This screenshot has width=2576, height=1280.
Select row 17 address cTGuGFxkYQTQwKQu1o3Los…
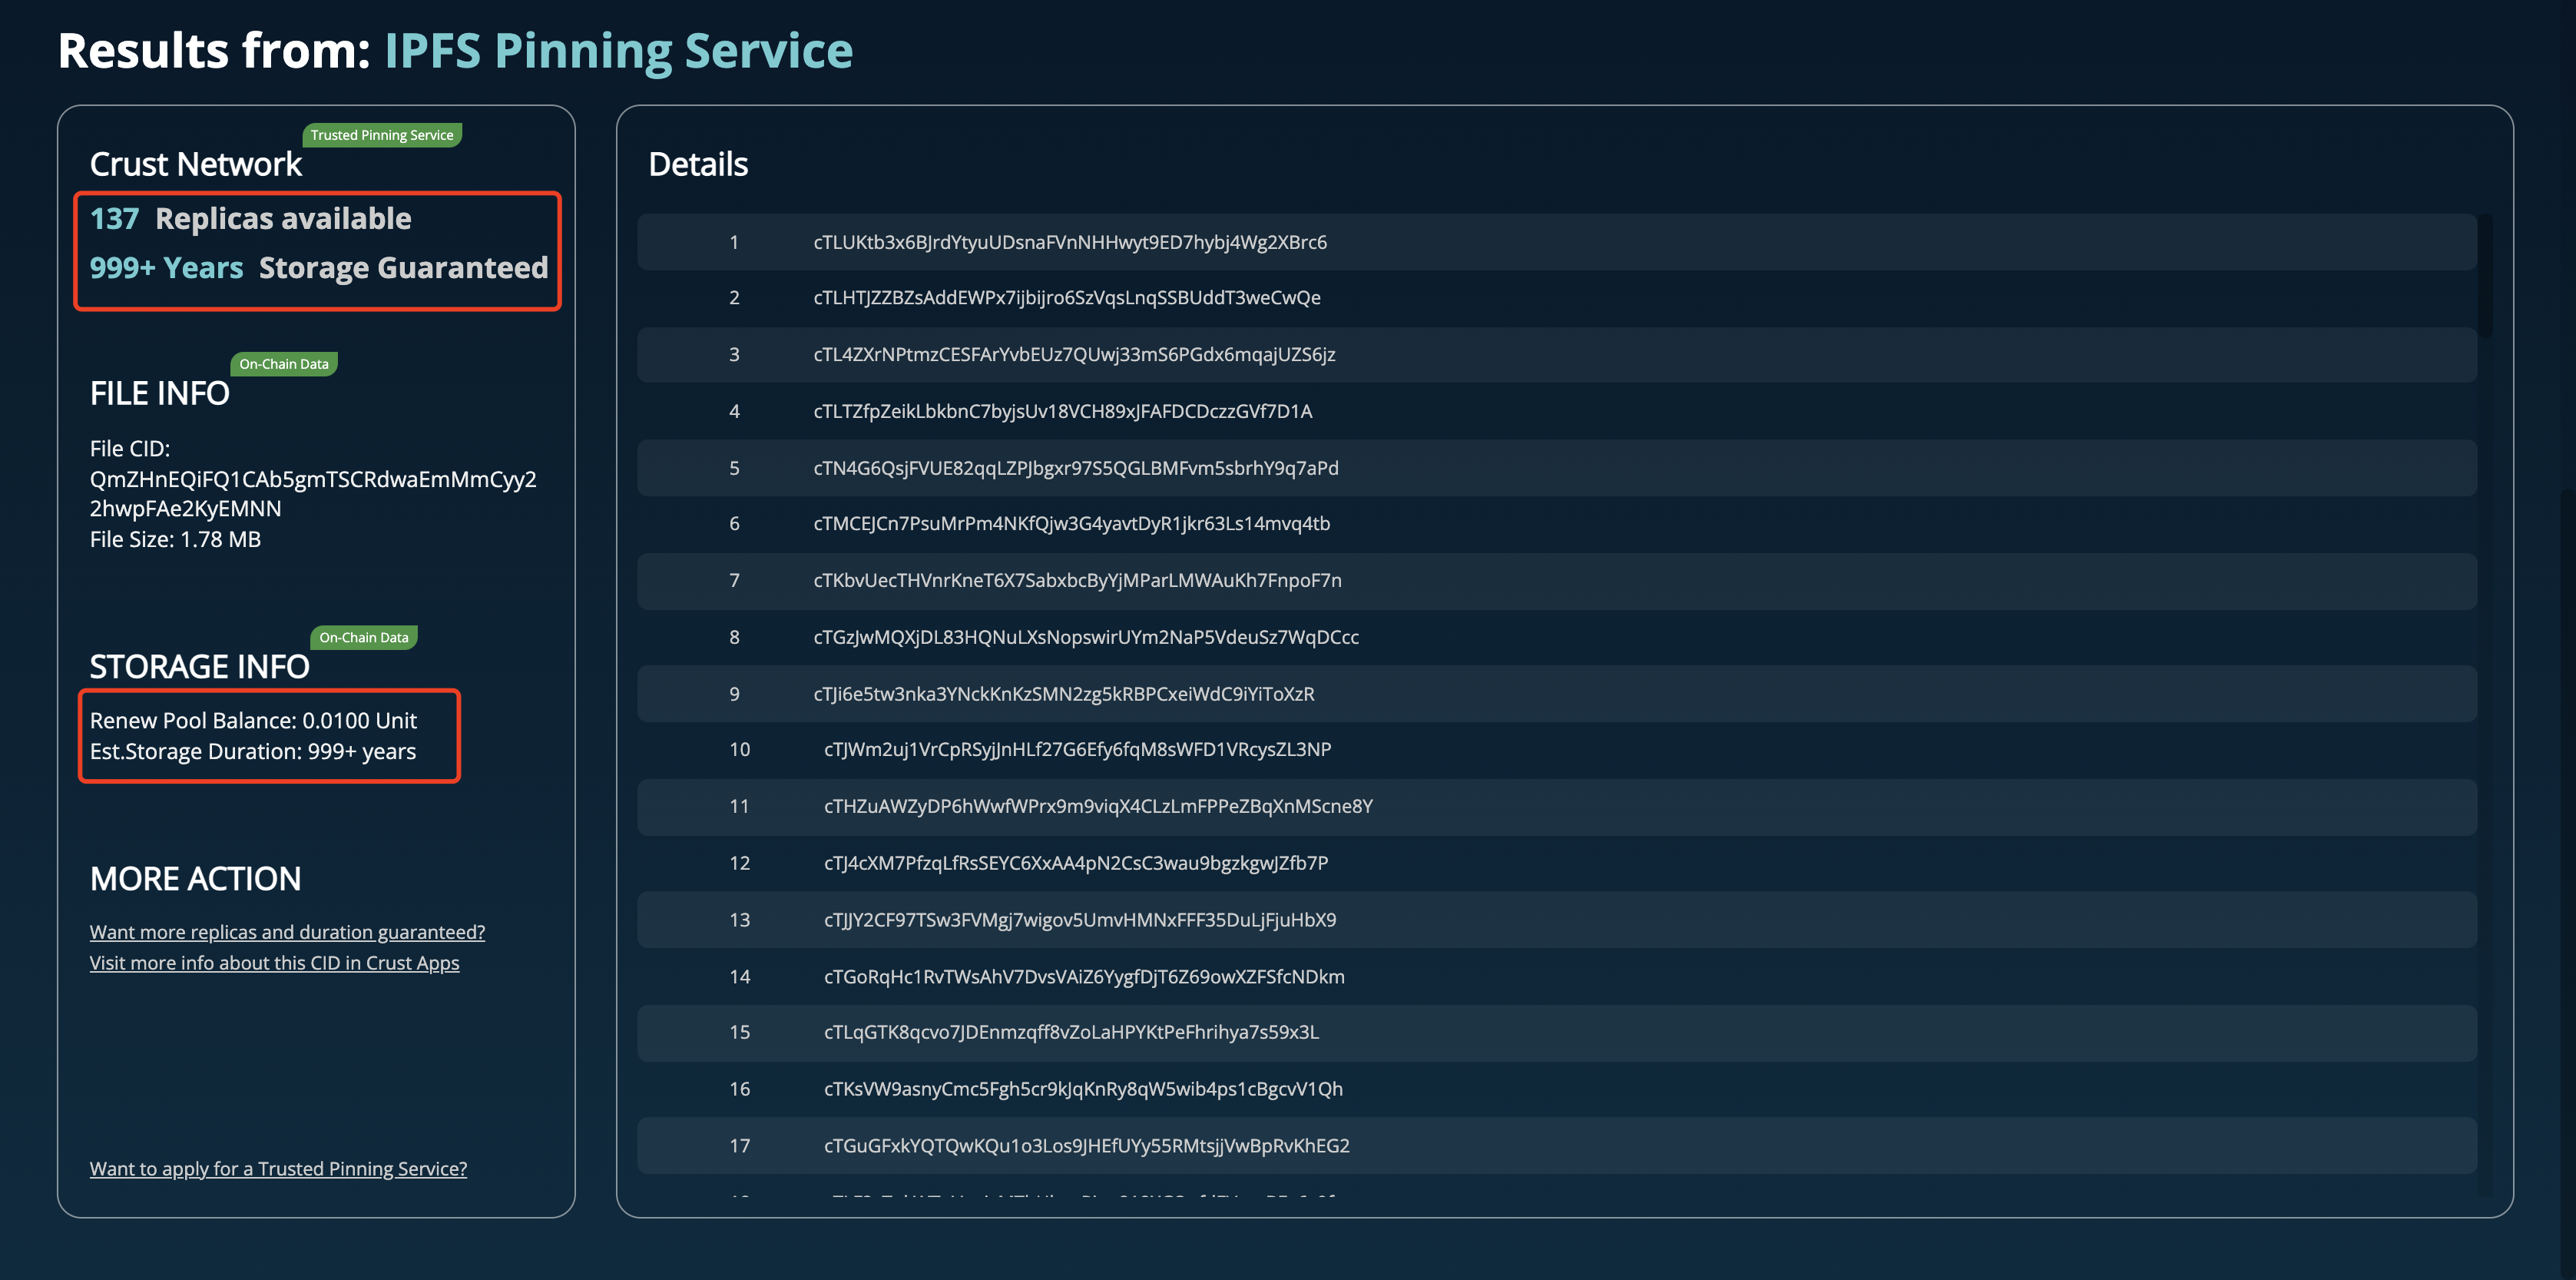(1087, 1146)
